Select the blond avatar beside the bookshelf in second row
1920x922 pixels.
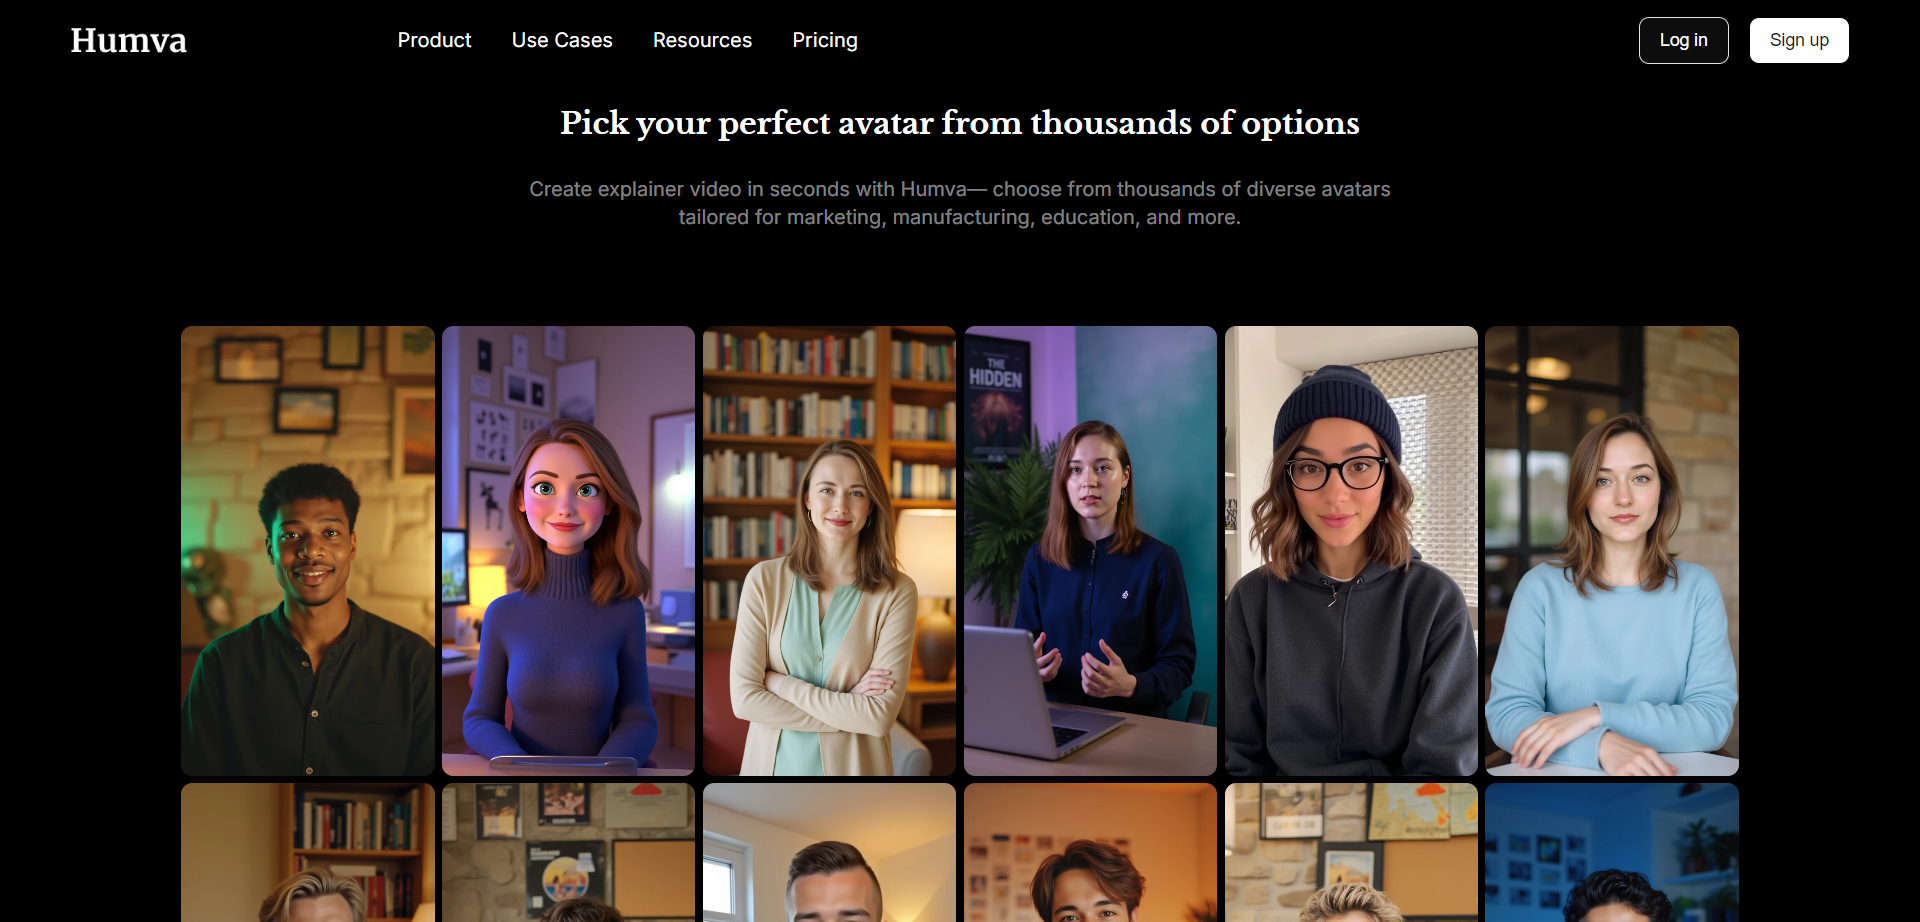(308, 852)
